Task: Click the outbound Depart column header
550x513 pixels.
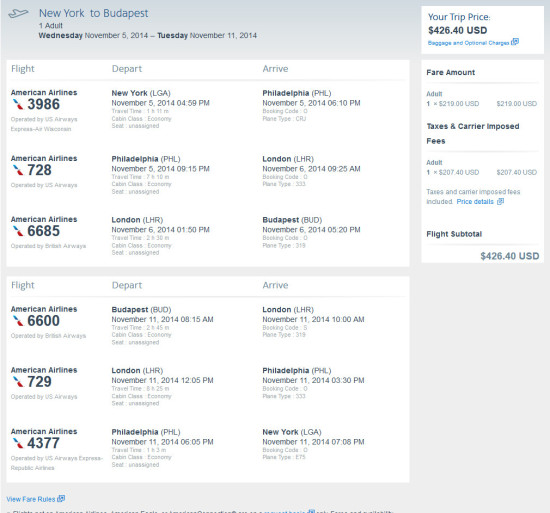Action: tap(127, 69)
